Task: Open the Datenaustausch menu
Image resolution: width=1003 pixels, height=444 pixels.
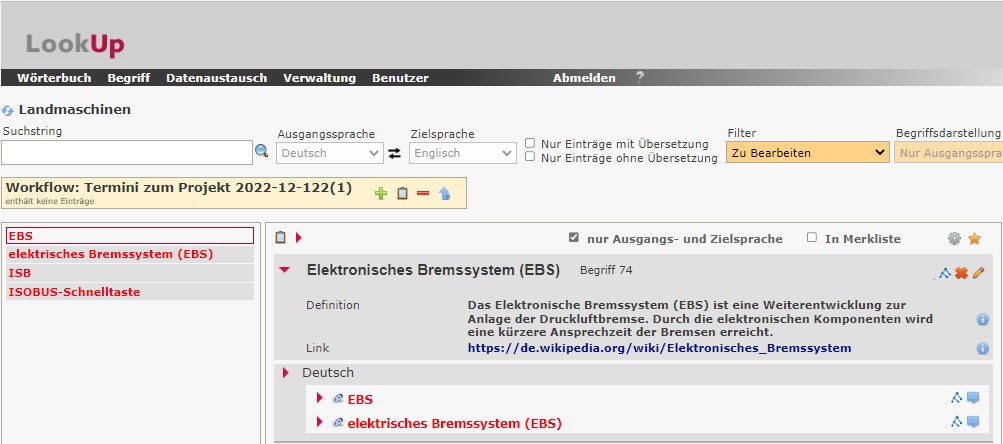Action: [216, 78]
